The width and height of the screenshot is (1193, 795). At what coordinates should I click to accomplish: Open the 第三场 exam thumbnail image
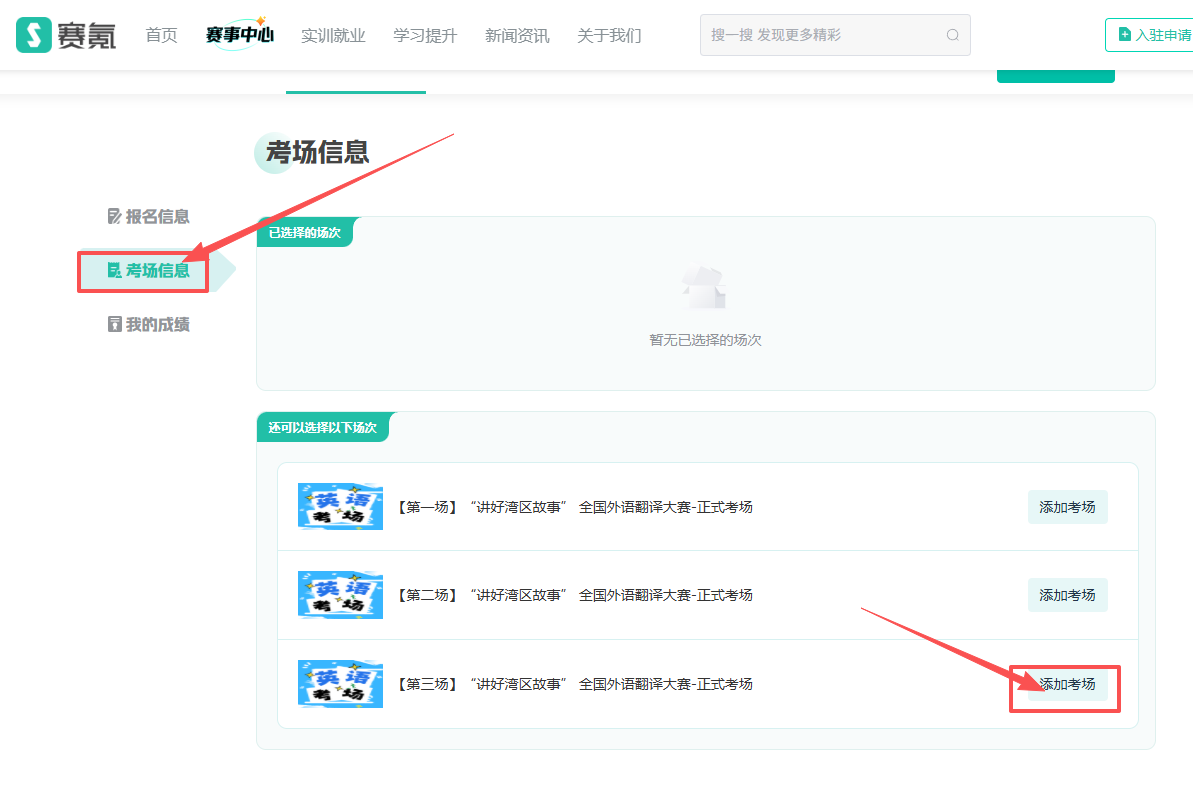[340, 684]
